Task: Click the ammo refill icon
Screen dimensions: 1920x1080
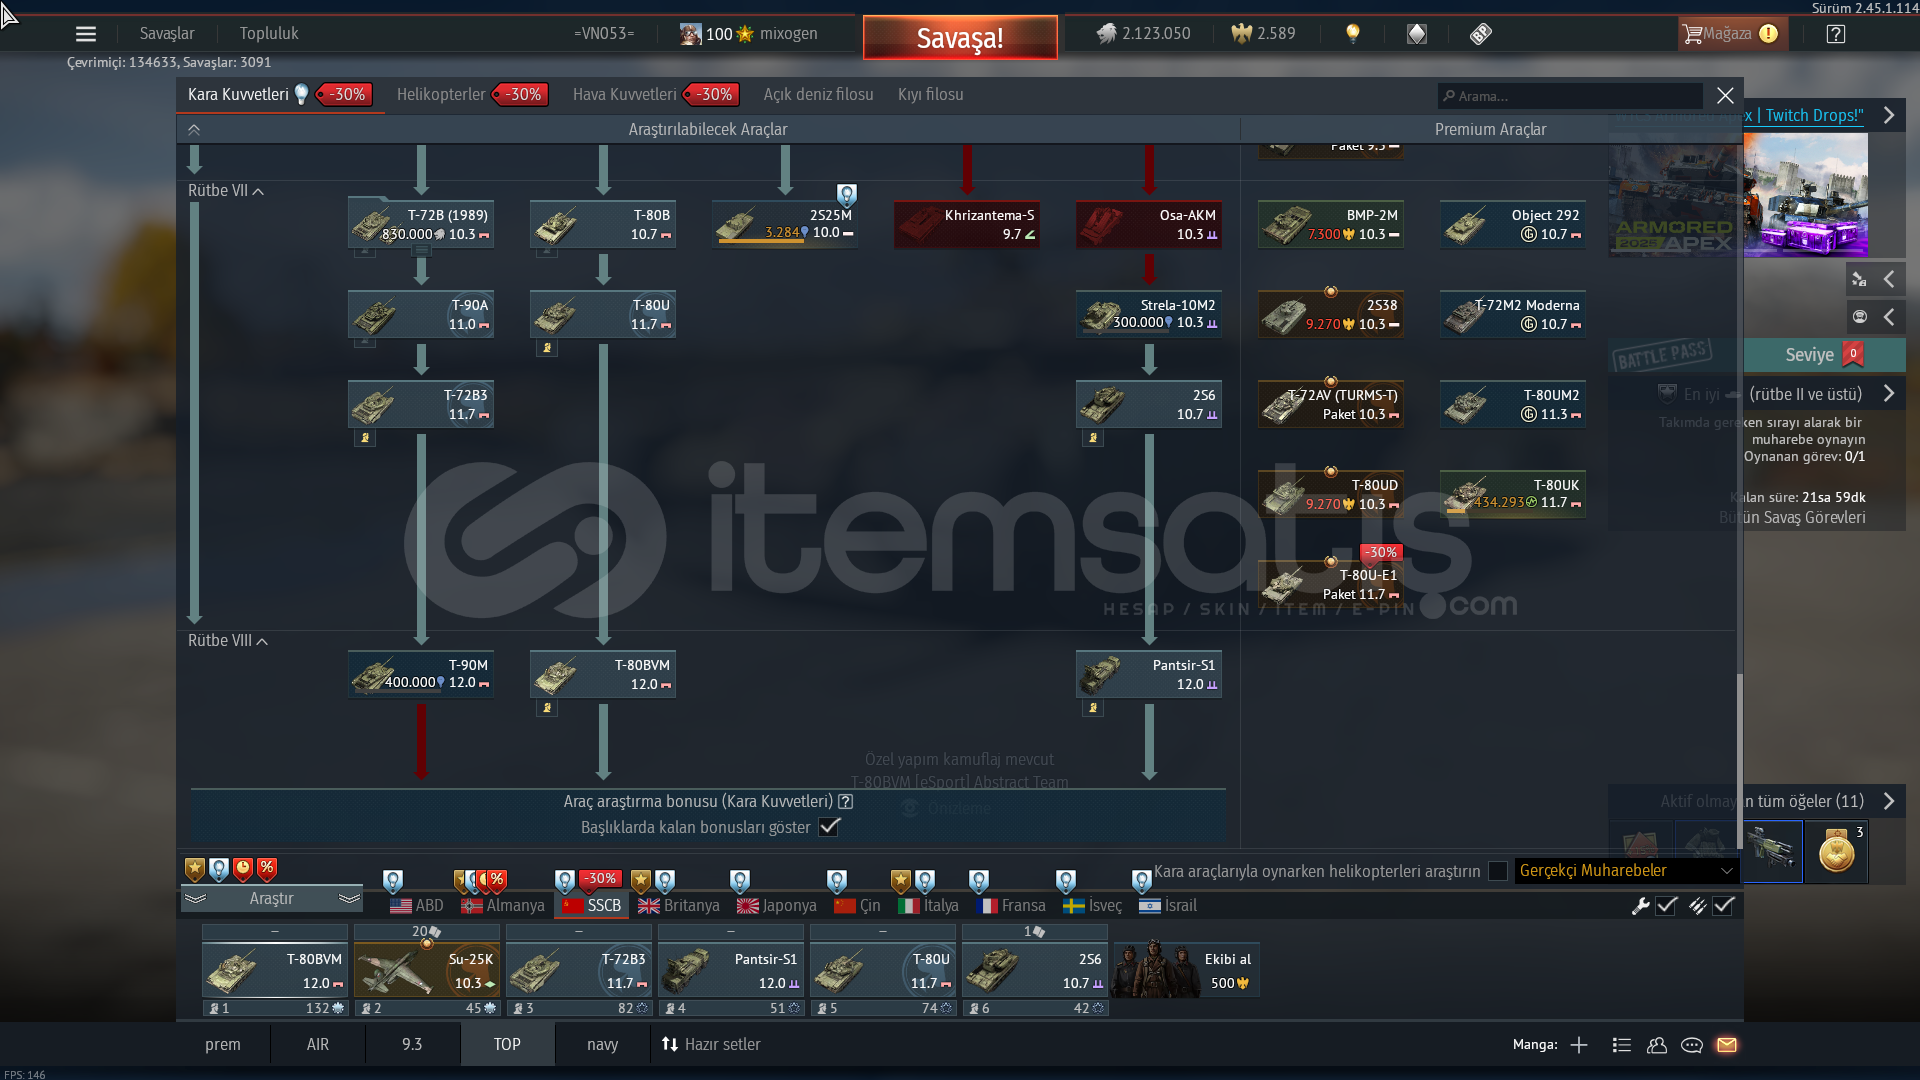Action: click(x=1698, y=906)
